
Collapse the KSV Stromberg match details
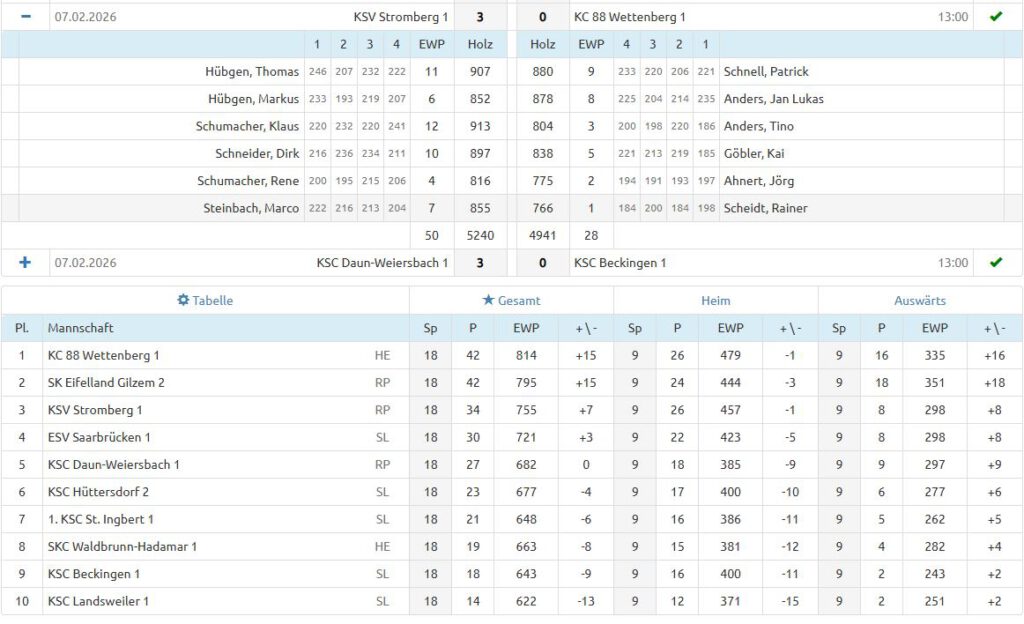tap(26, 17)
